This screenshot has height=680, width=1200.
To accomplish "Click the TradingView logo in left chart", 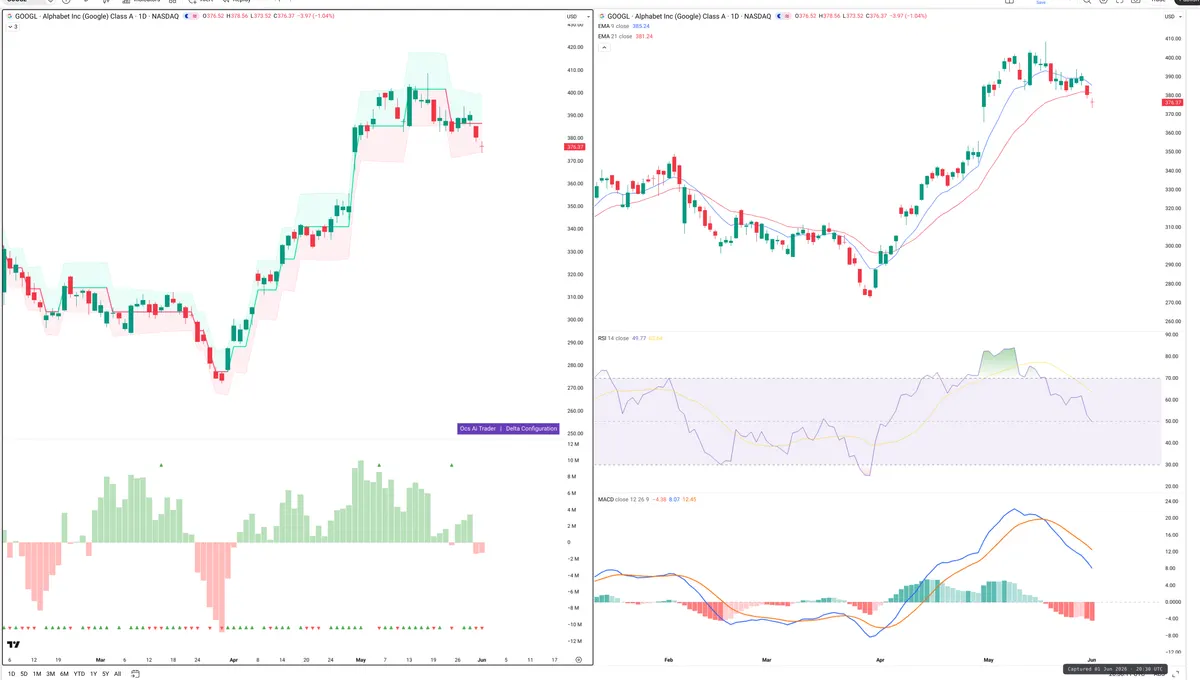I will tap(14, 645).
